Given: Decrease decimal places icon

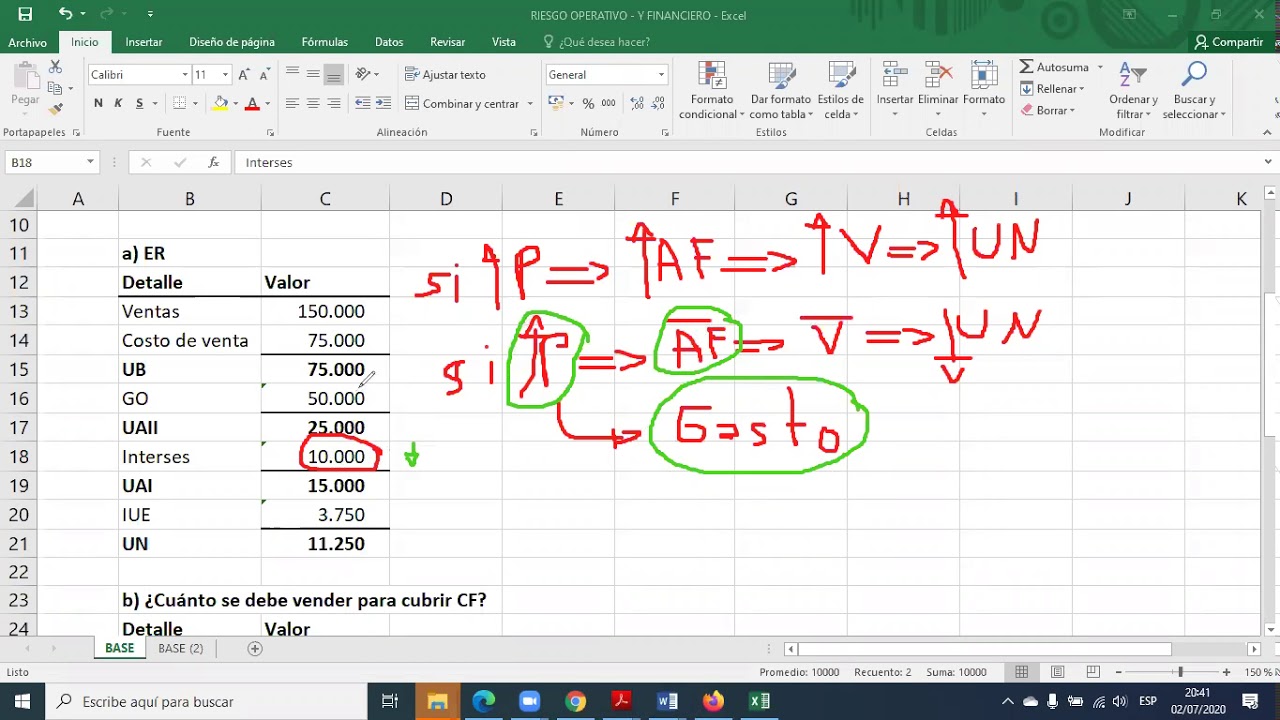Looking at the screenshot, I should click(657, 103).
